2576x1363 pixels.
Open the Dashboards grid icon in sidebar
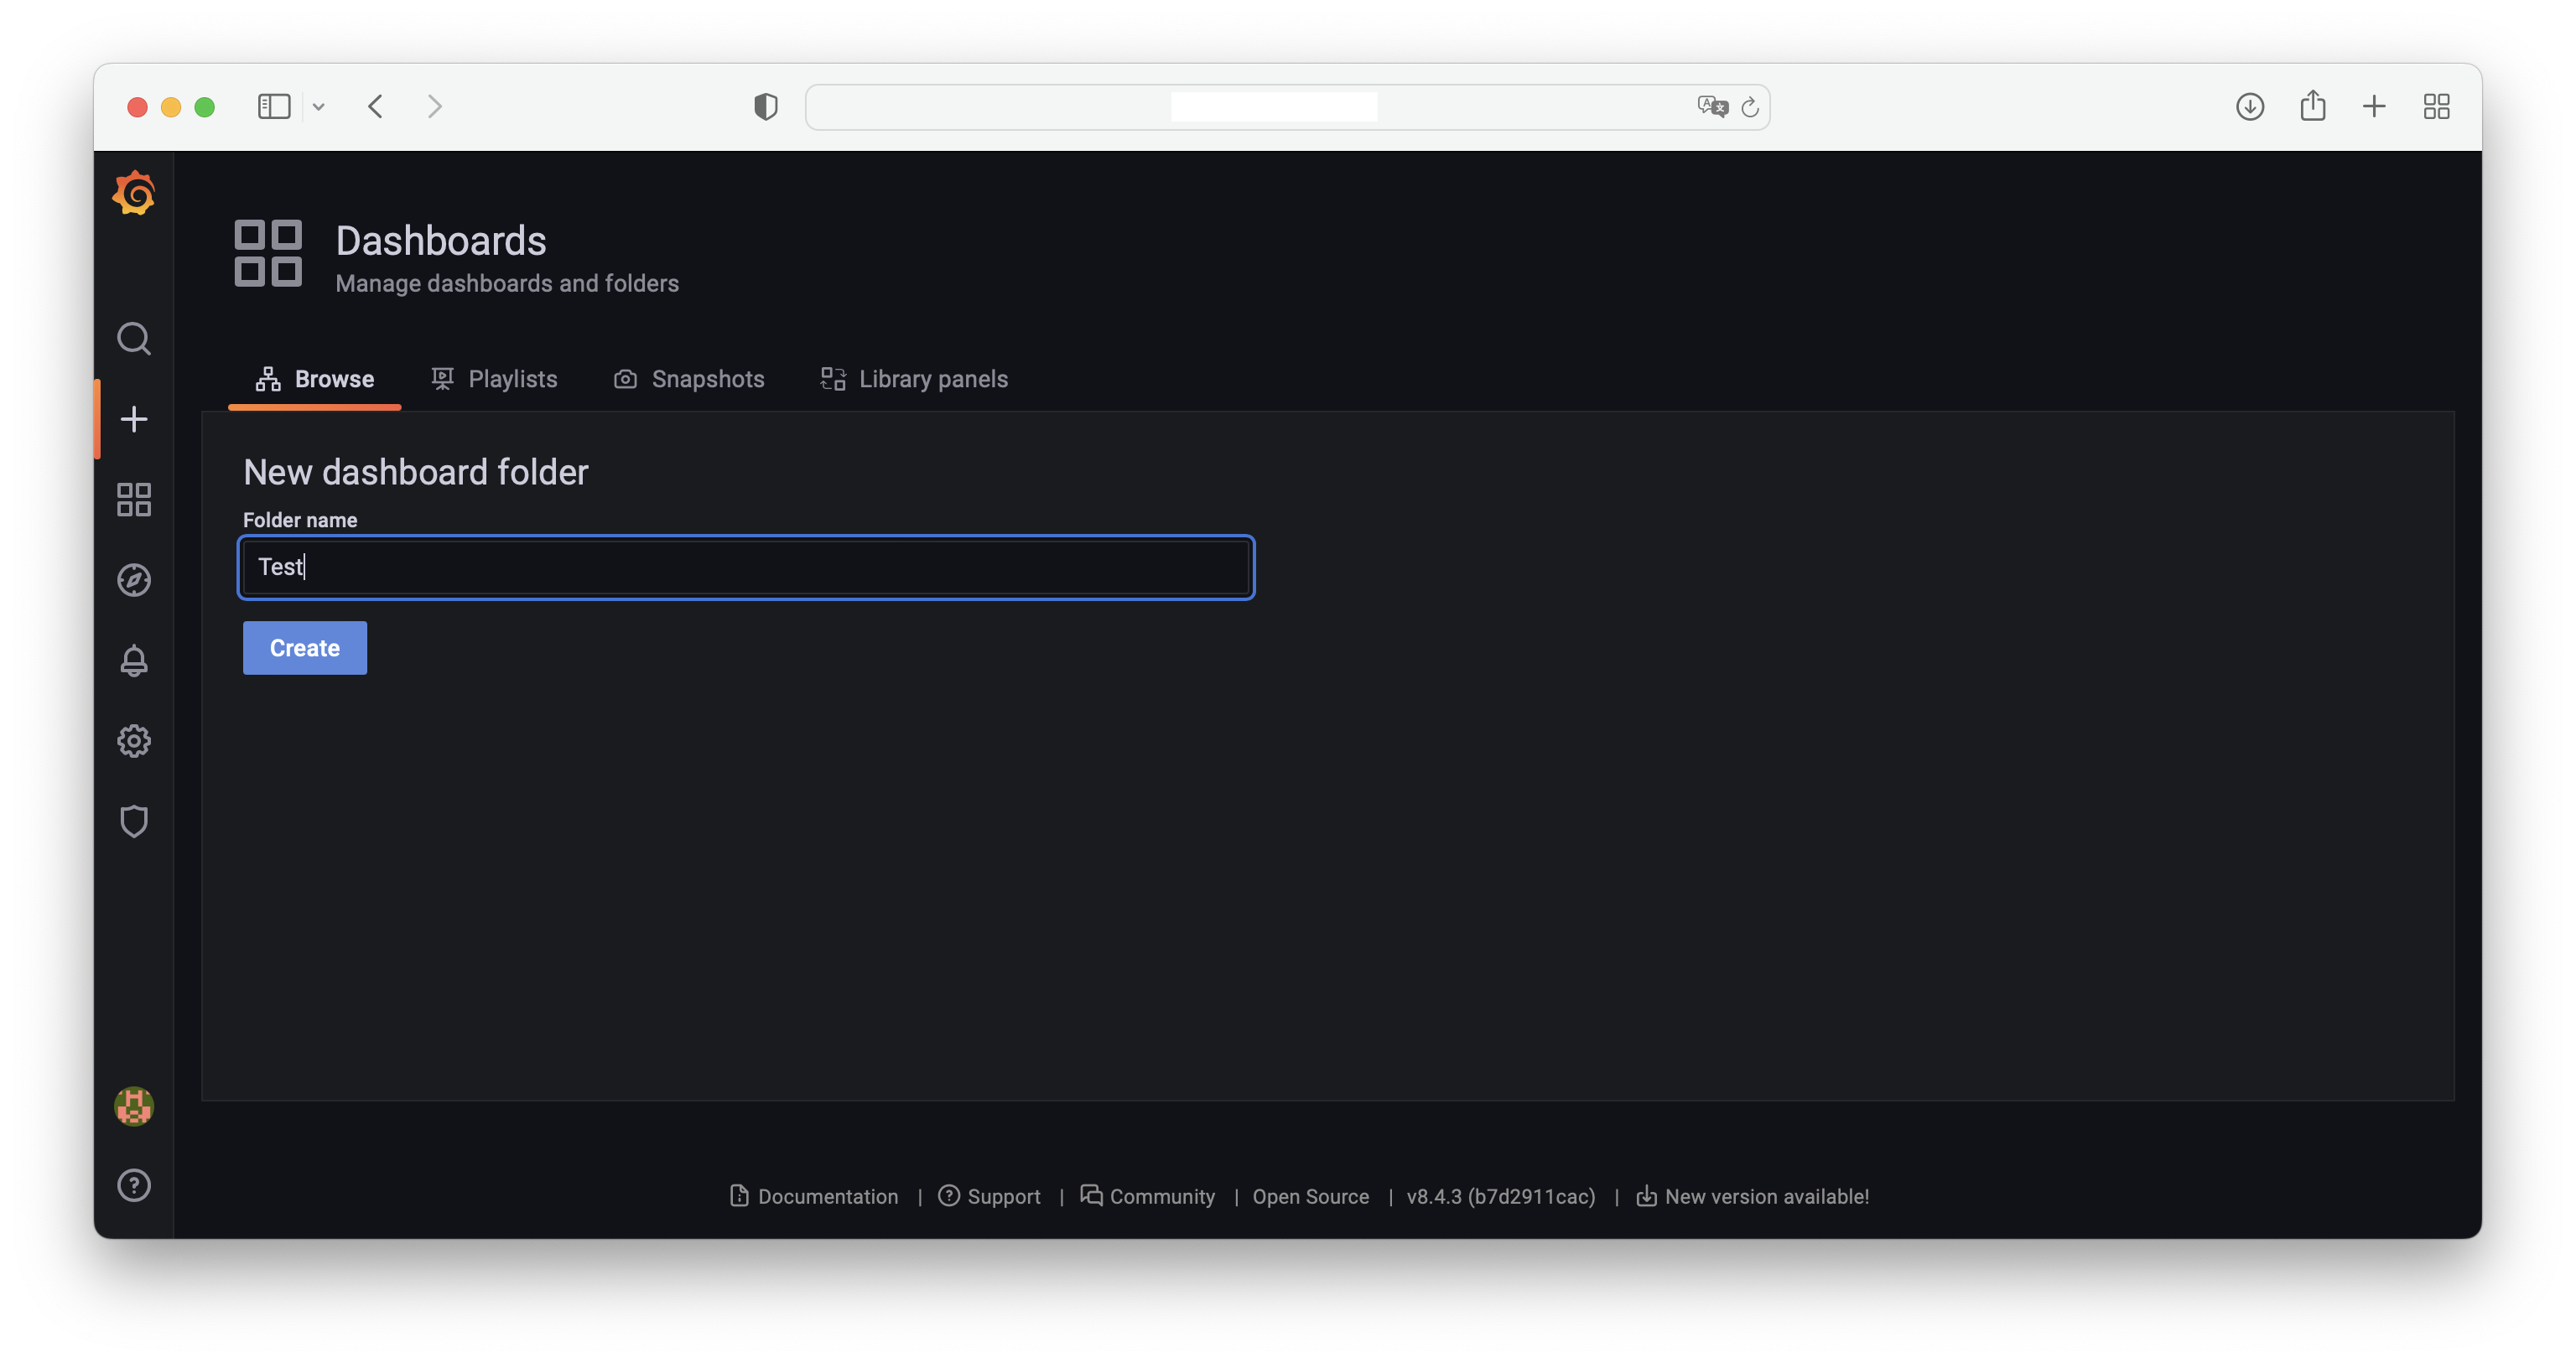134,499
